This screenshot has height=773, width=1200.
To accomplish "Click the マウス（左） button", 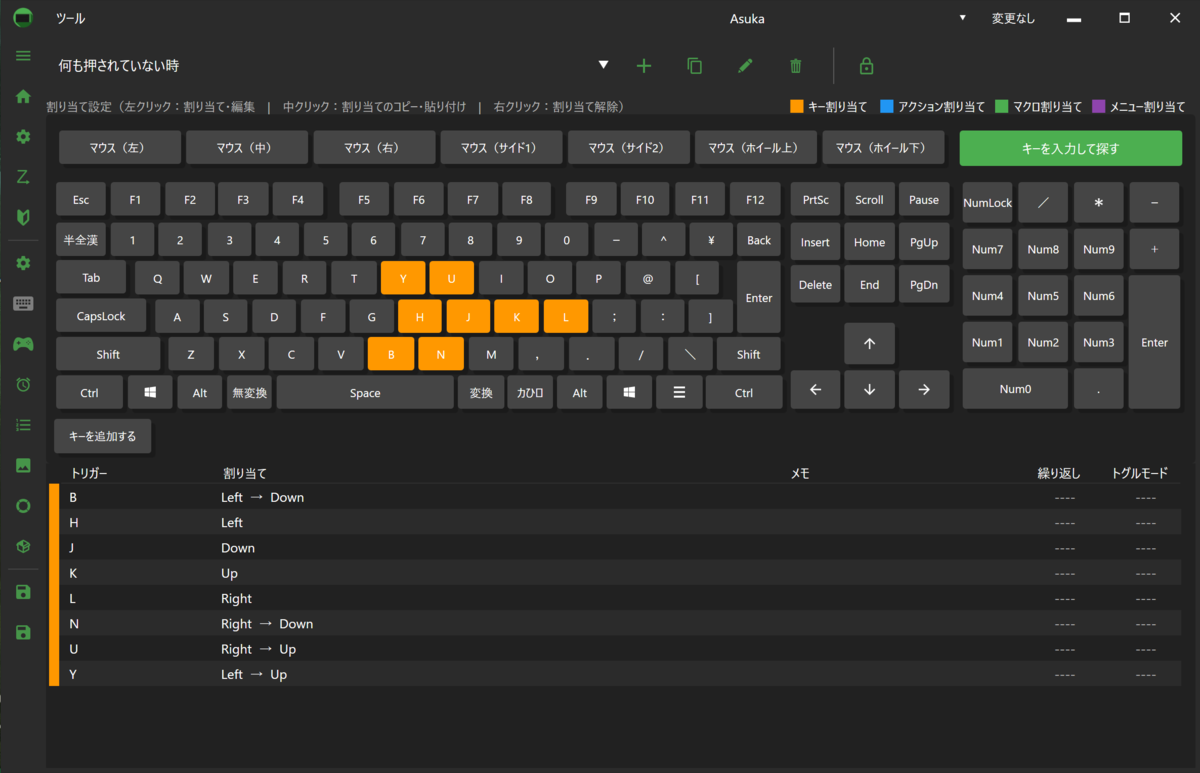I will point(120,147).
